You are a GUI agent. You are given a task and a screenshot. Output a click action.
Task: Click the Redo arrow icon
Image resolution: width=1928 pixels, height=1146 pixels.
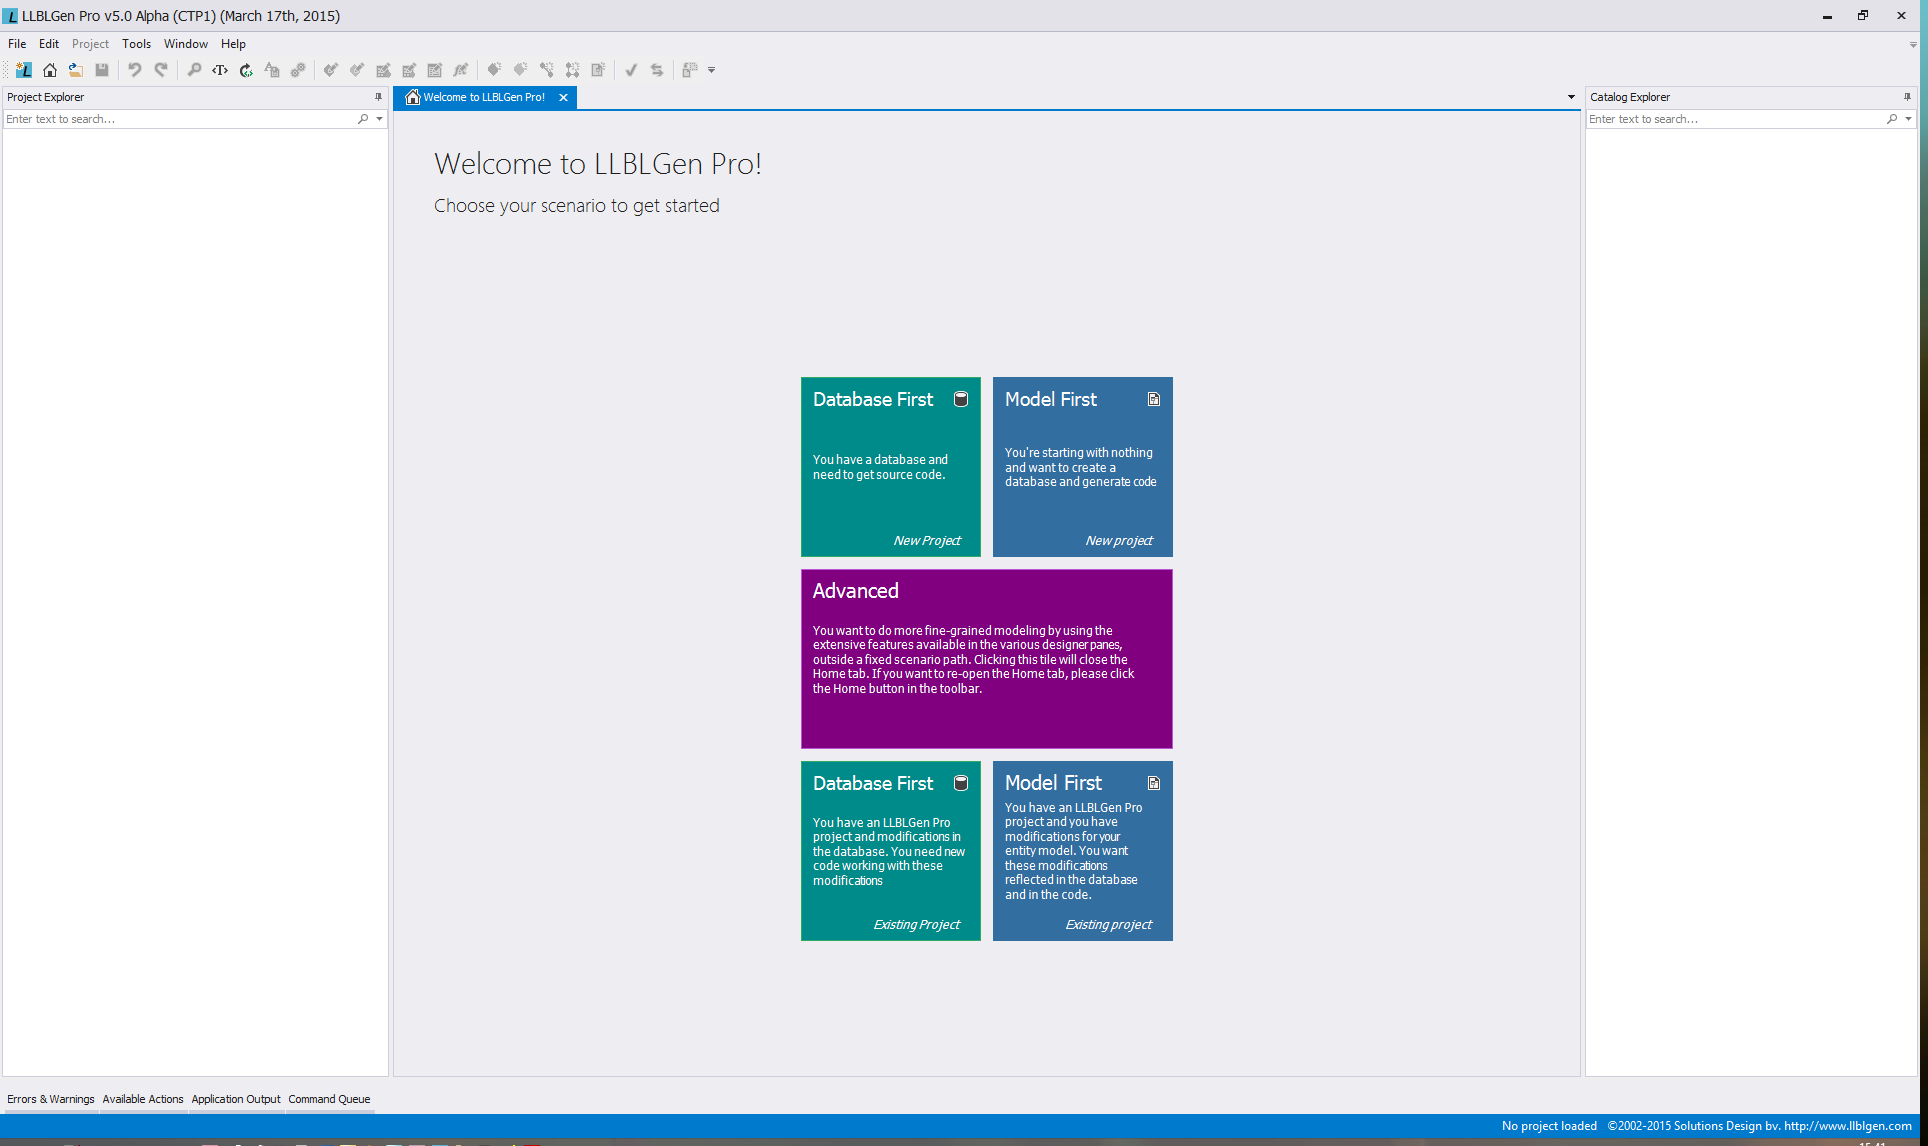point(161,70)
